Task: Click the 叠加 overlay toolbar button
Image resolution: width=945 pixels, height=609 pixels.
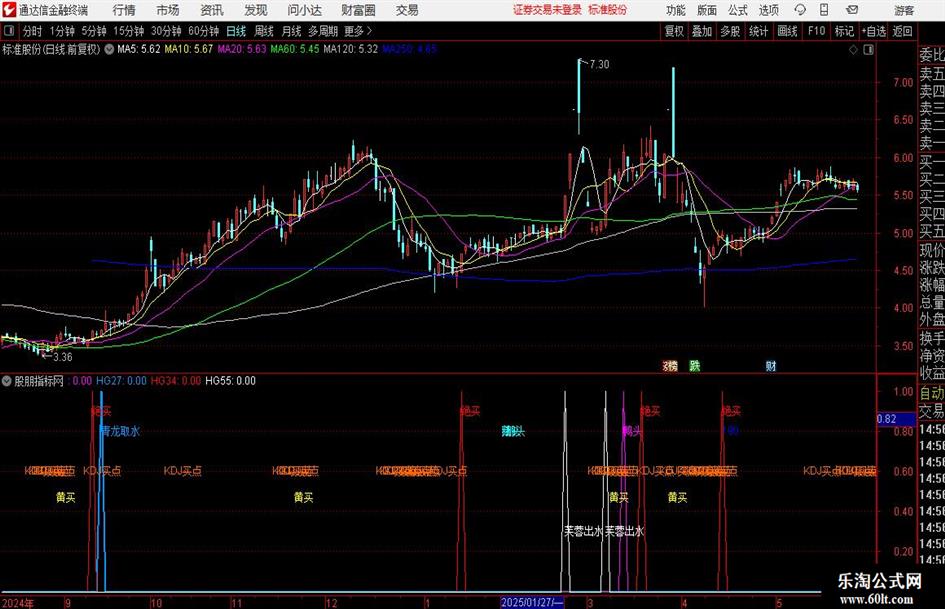Action: [x=702, y=31]
